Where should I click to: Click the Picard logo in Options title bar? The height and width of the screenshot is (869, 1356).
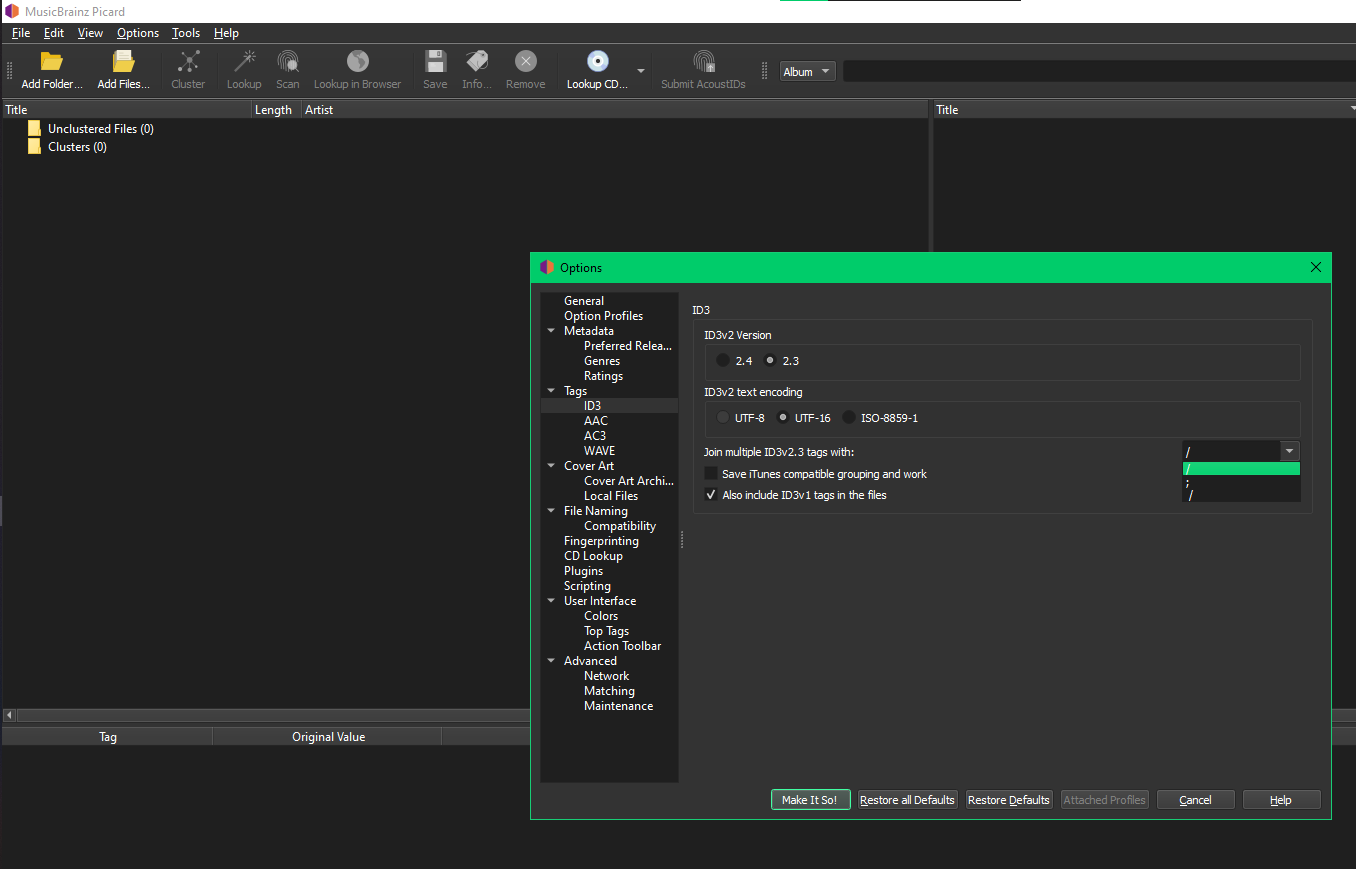pyautogui.click(x=546, y=267)
